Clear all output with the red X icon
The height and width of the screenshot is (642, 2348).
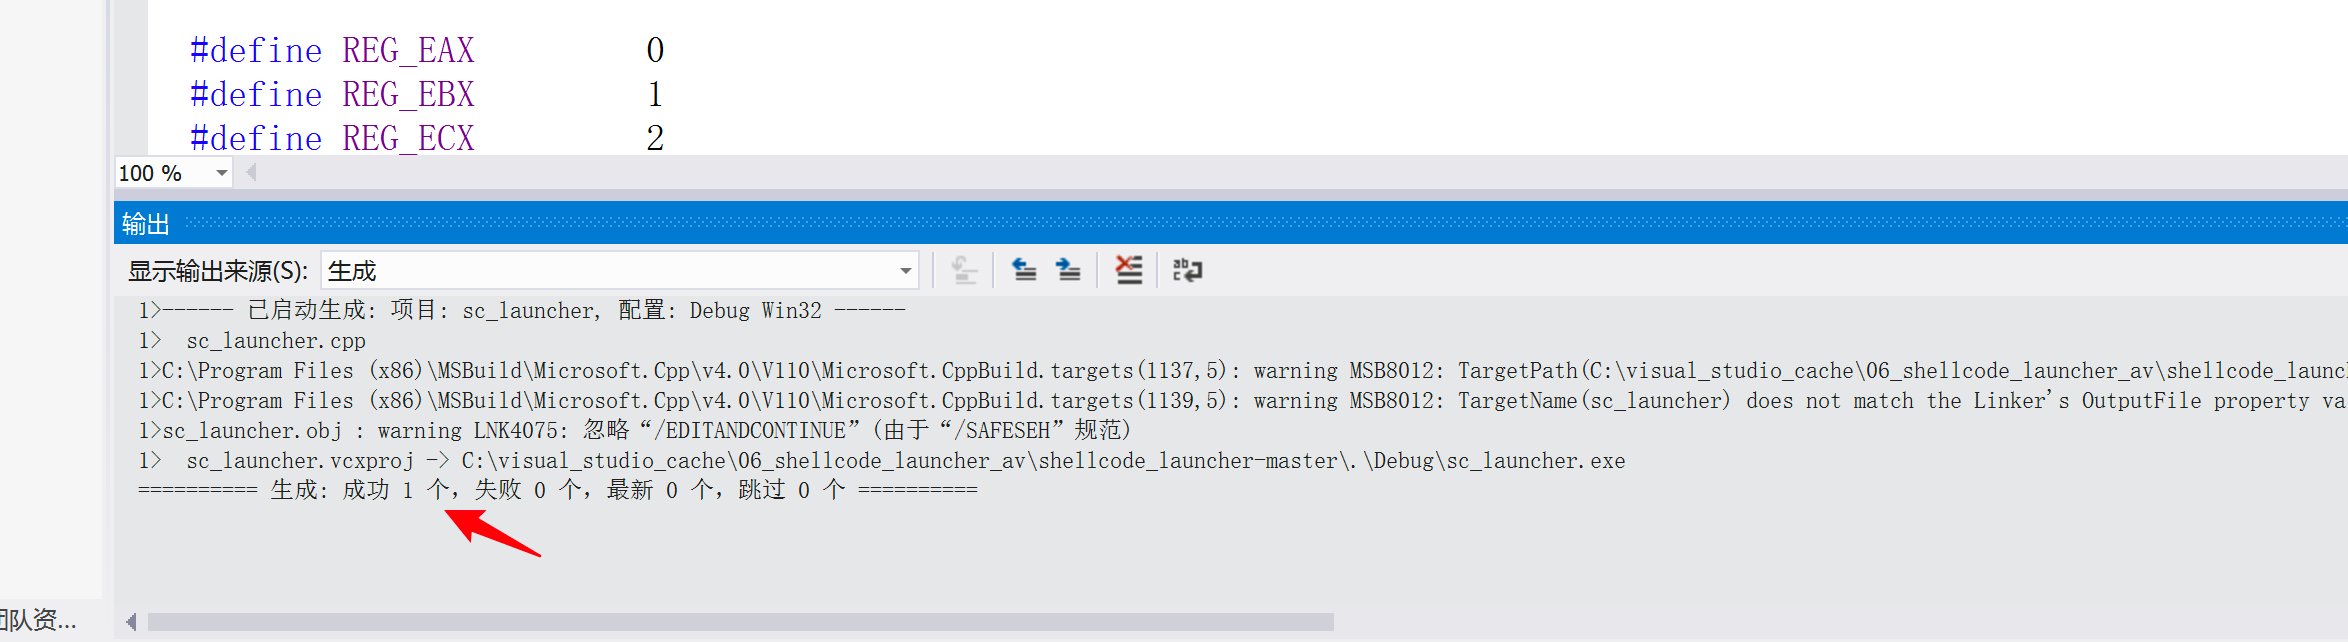pos(1129,270)
